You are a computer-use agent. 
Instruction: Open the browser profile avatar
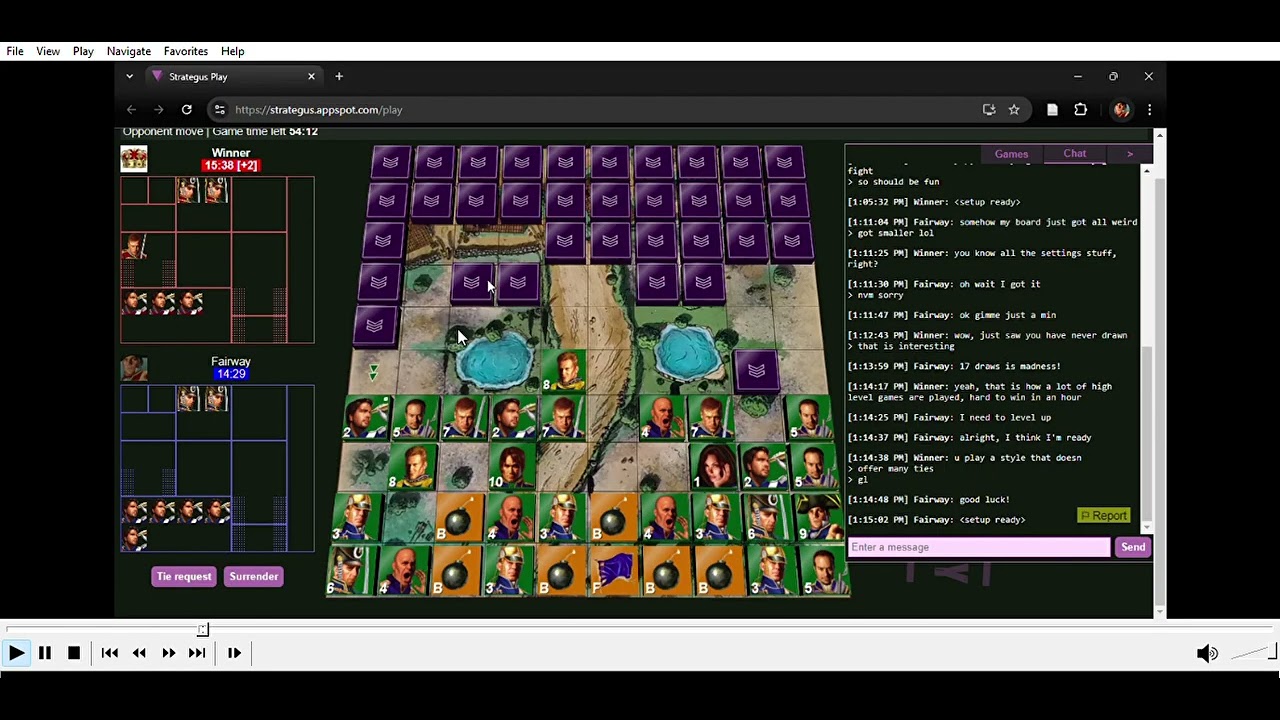(x=1121, y=110)
